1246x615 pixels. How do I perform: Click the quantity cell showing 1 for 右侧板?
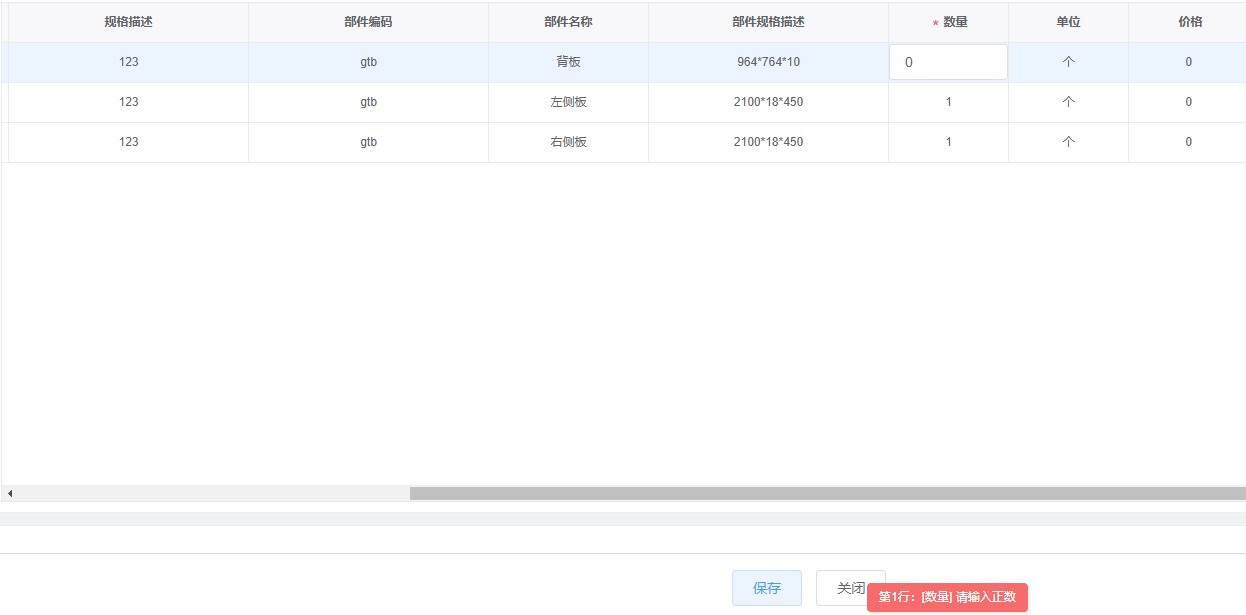948,141
